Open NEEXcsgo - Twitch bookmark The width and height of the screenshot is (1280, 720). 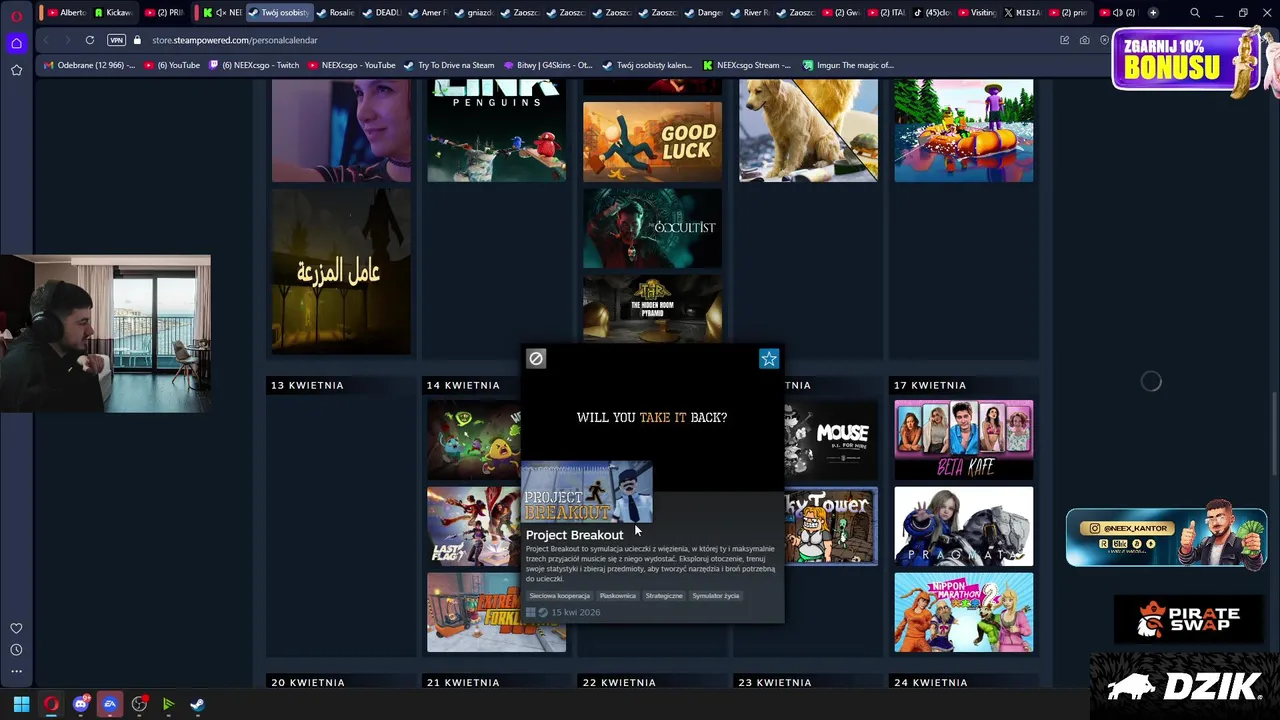(254, 65)
